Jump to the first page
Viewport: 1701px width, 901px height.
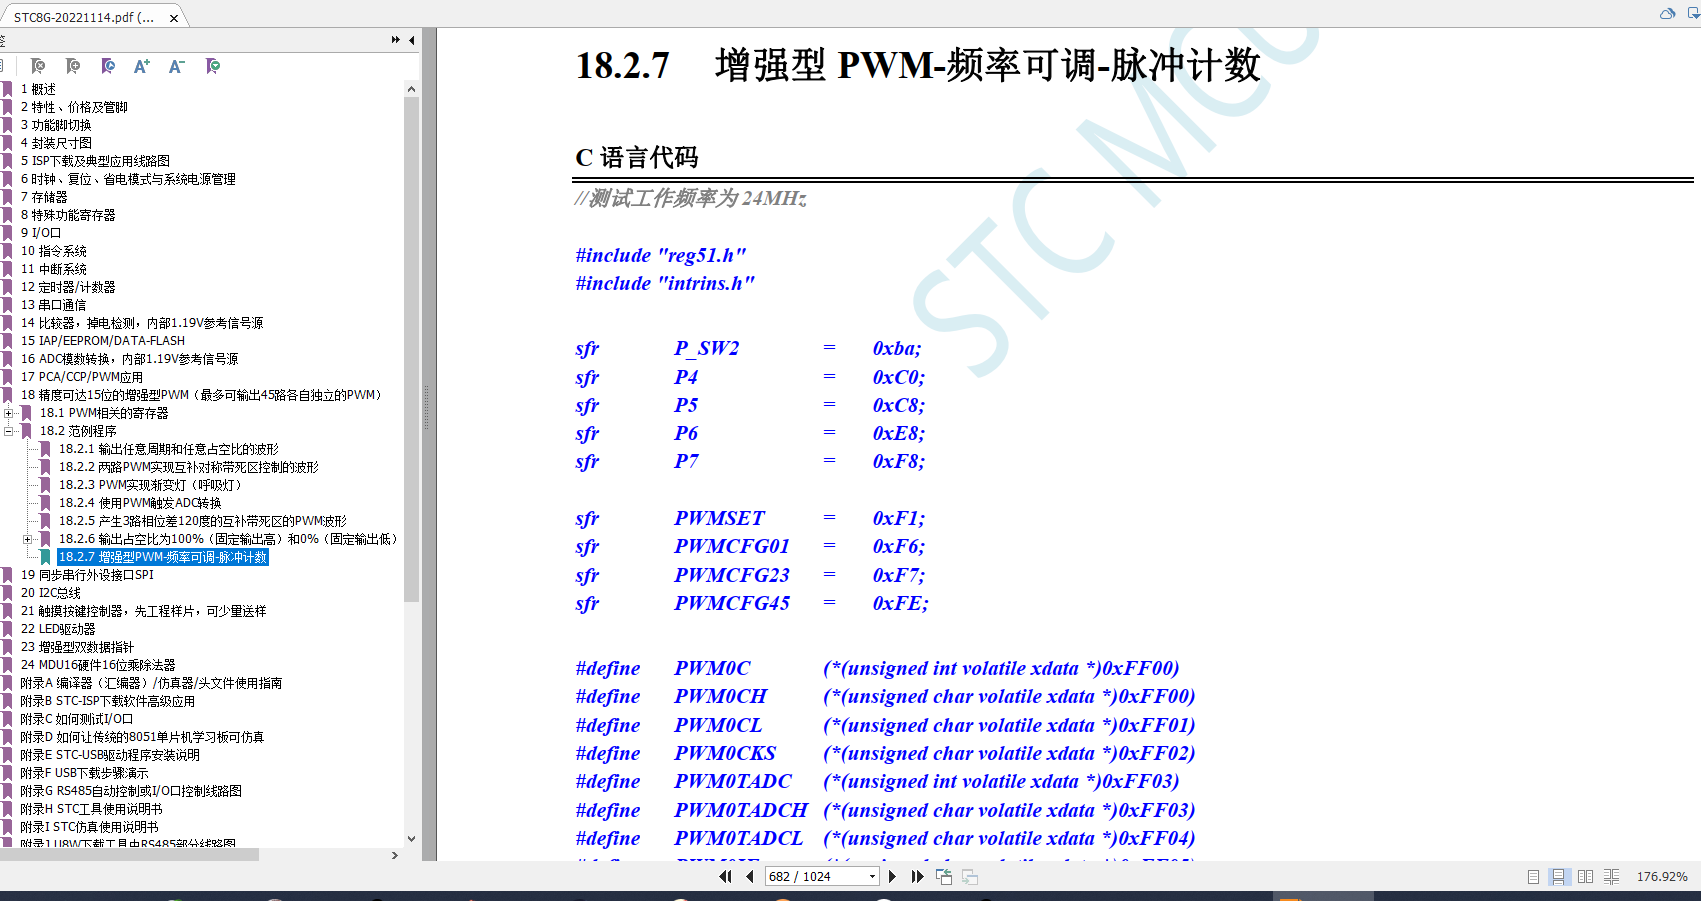click(726, 876)
